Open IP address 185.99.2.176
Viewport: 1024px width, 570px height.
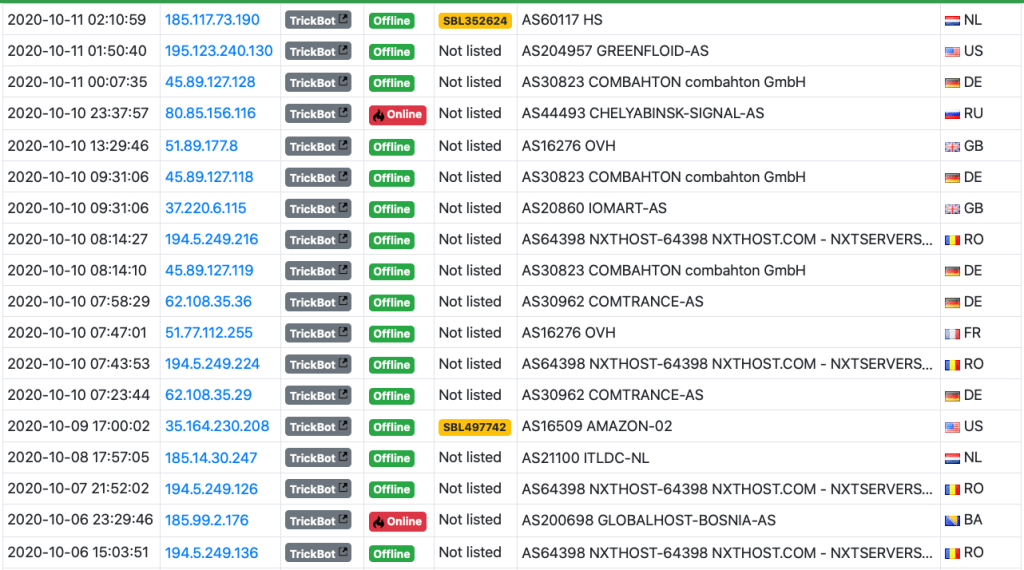point(206,520)
